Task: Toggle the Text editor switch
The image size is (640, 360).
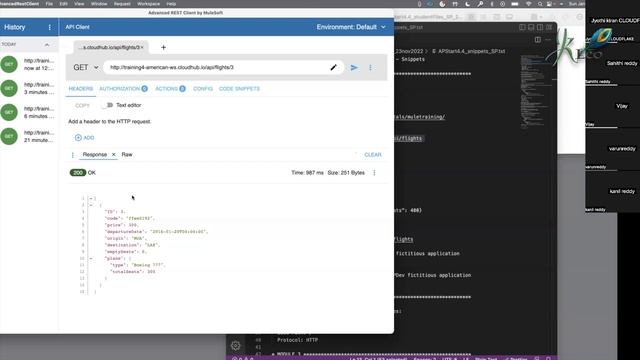Action: [108, 105]
